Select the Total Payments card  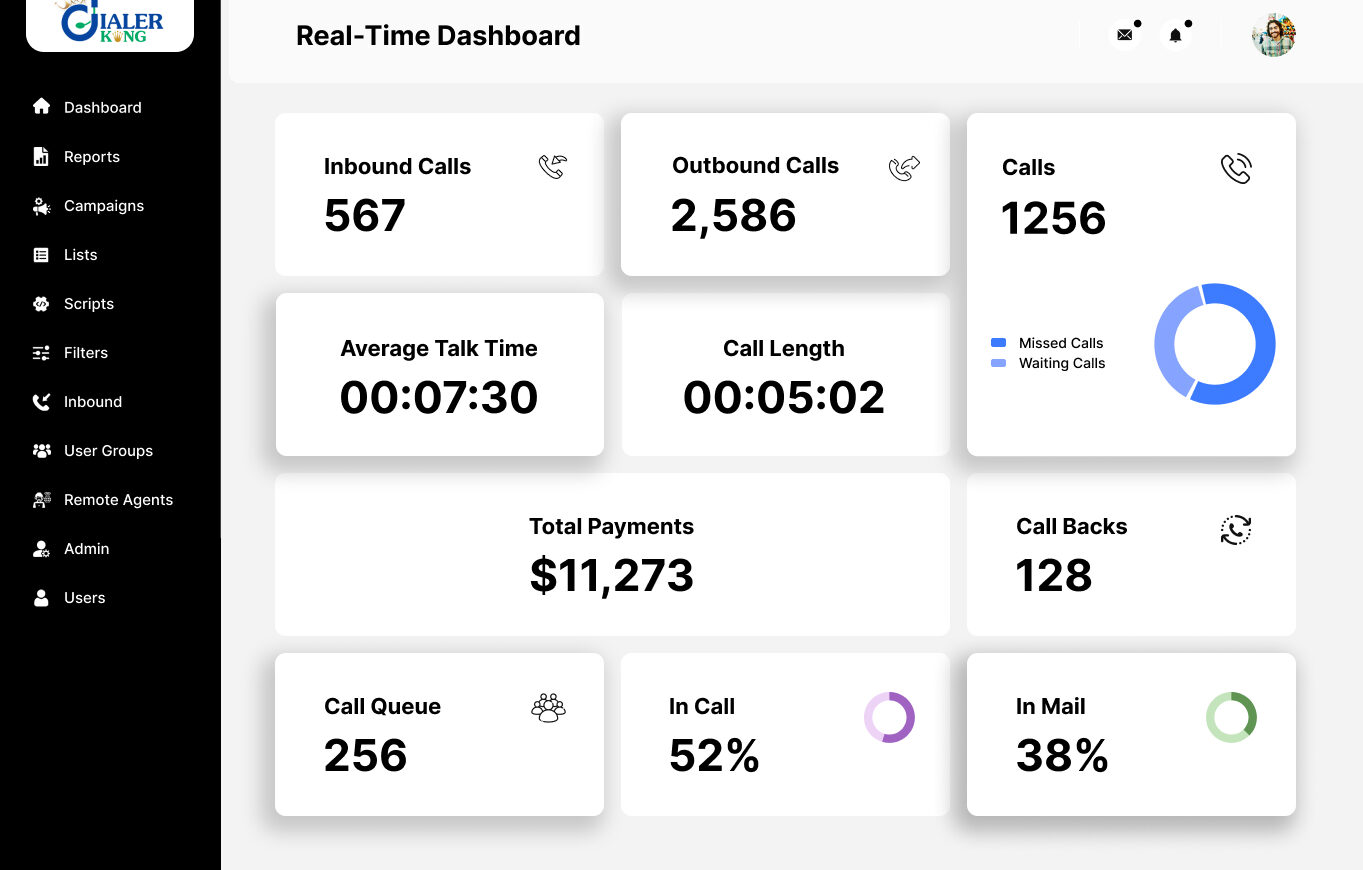pyautogui.click(x=612, y=554)
